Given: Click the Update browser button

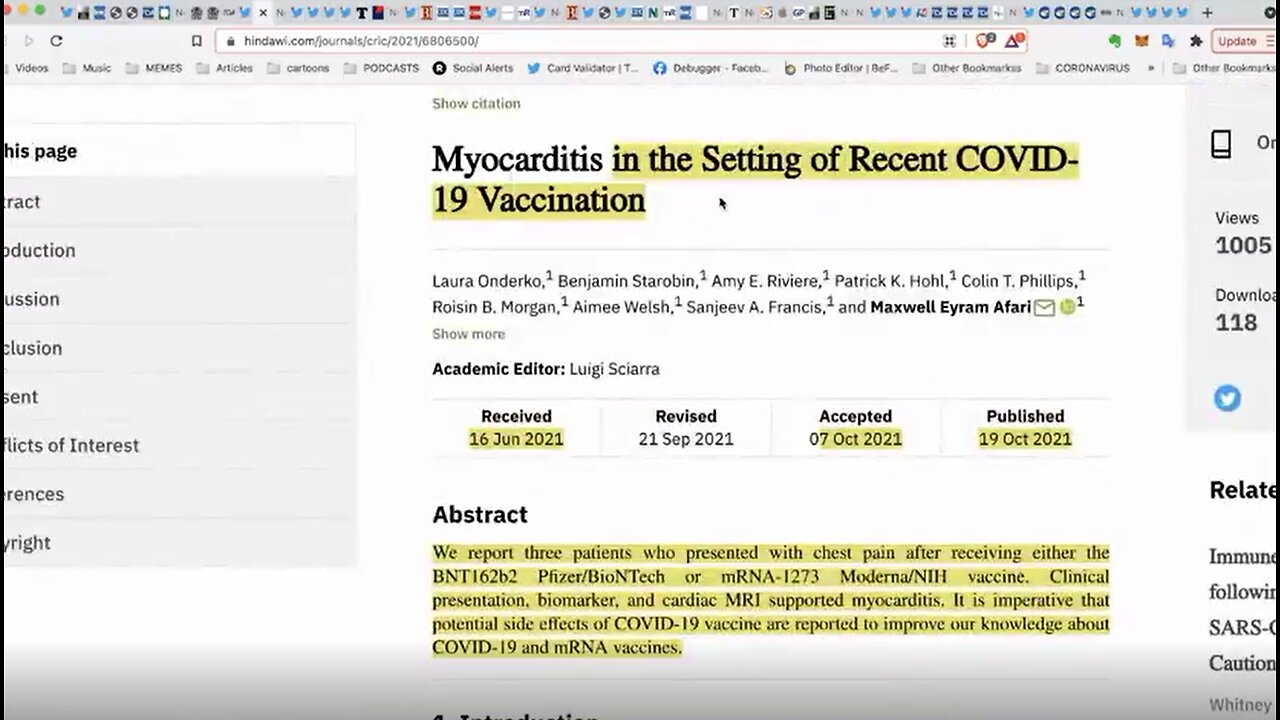Looking at the screenshot, I should 1237,41.
